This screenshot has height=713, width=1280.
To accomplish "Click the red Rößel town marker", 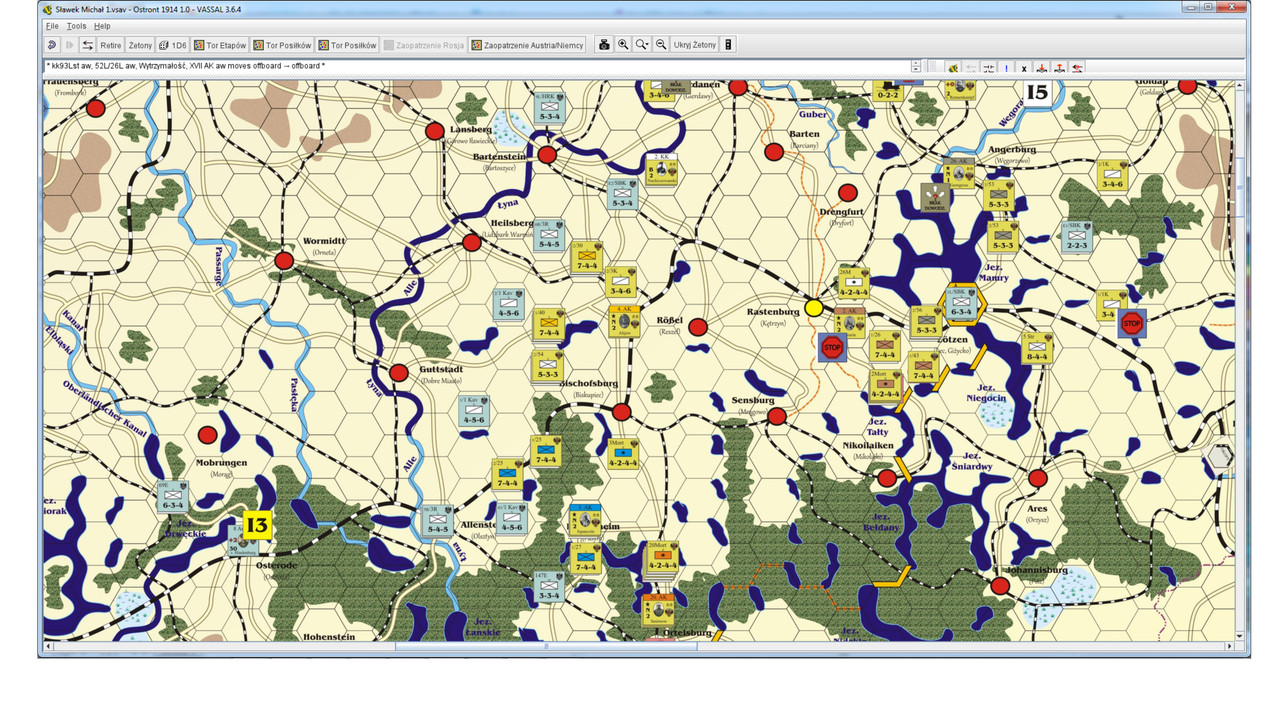I will (x=698, y=327).
